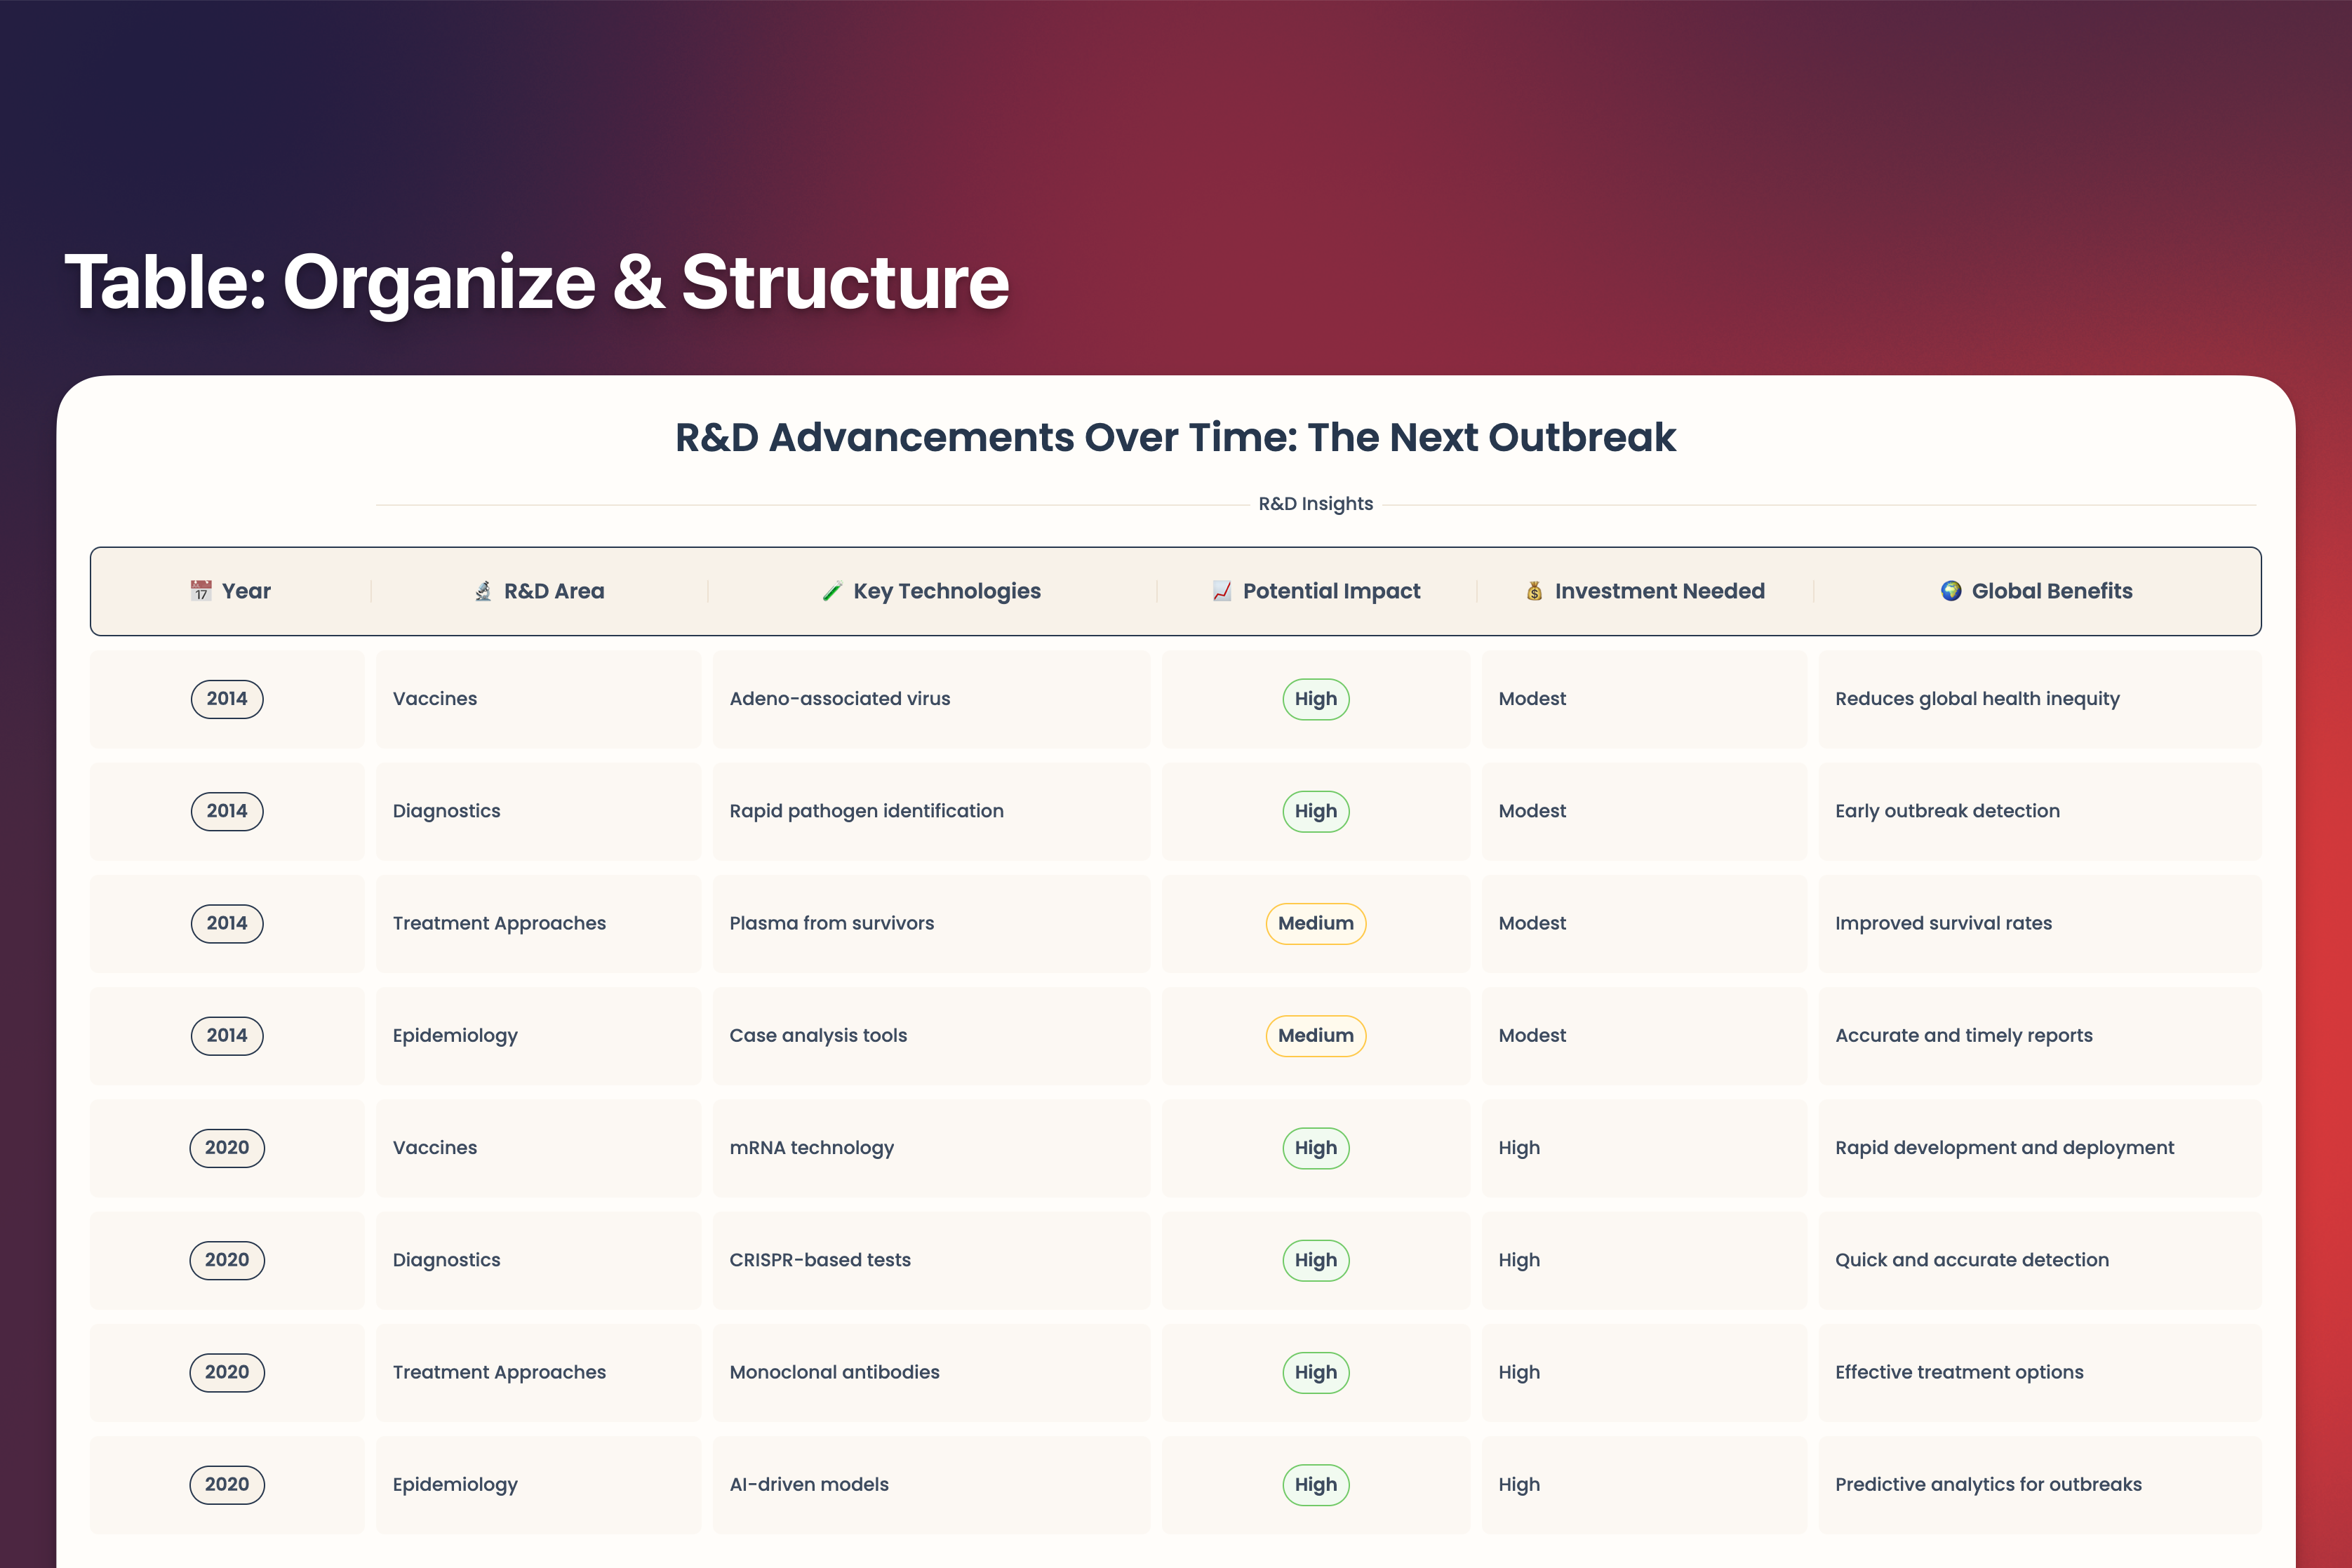Click High impact badge for Adeno-associated virus
Screen dimensions: 2352x1568
1315,699
